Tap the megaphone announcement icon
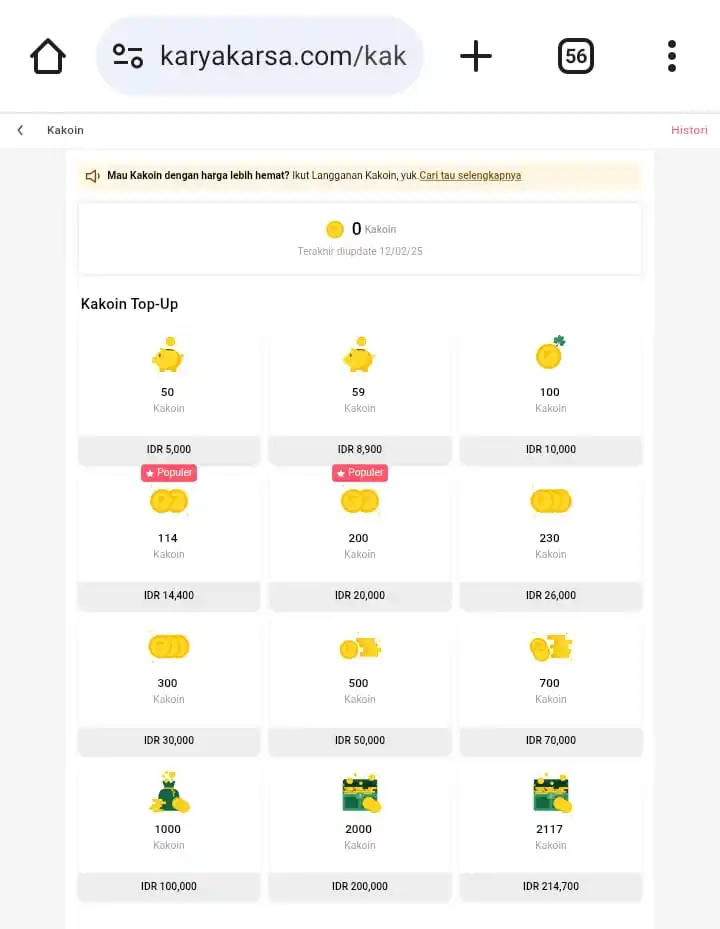720x929 pixels. [93, 176]
